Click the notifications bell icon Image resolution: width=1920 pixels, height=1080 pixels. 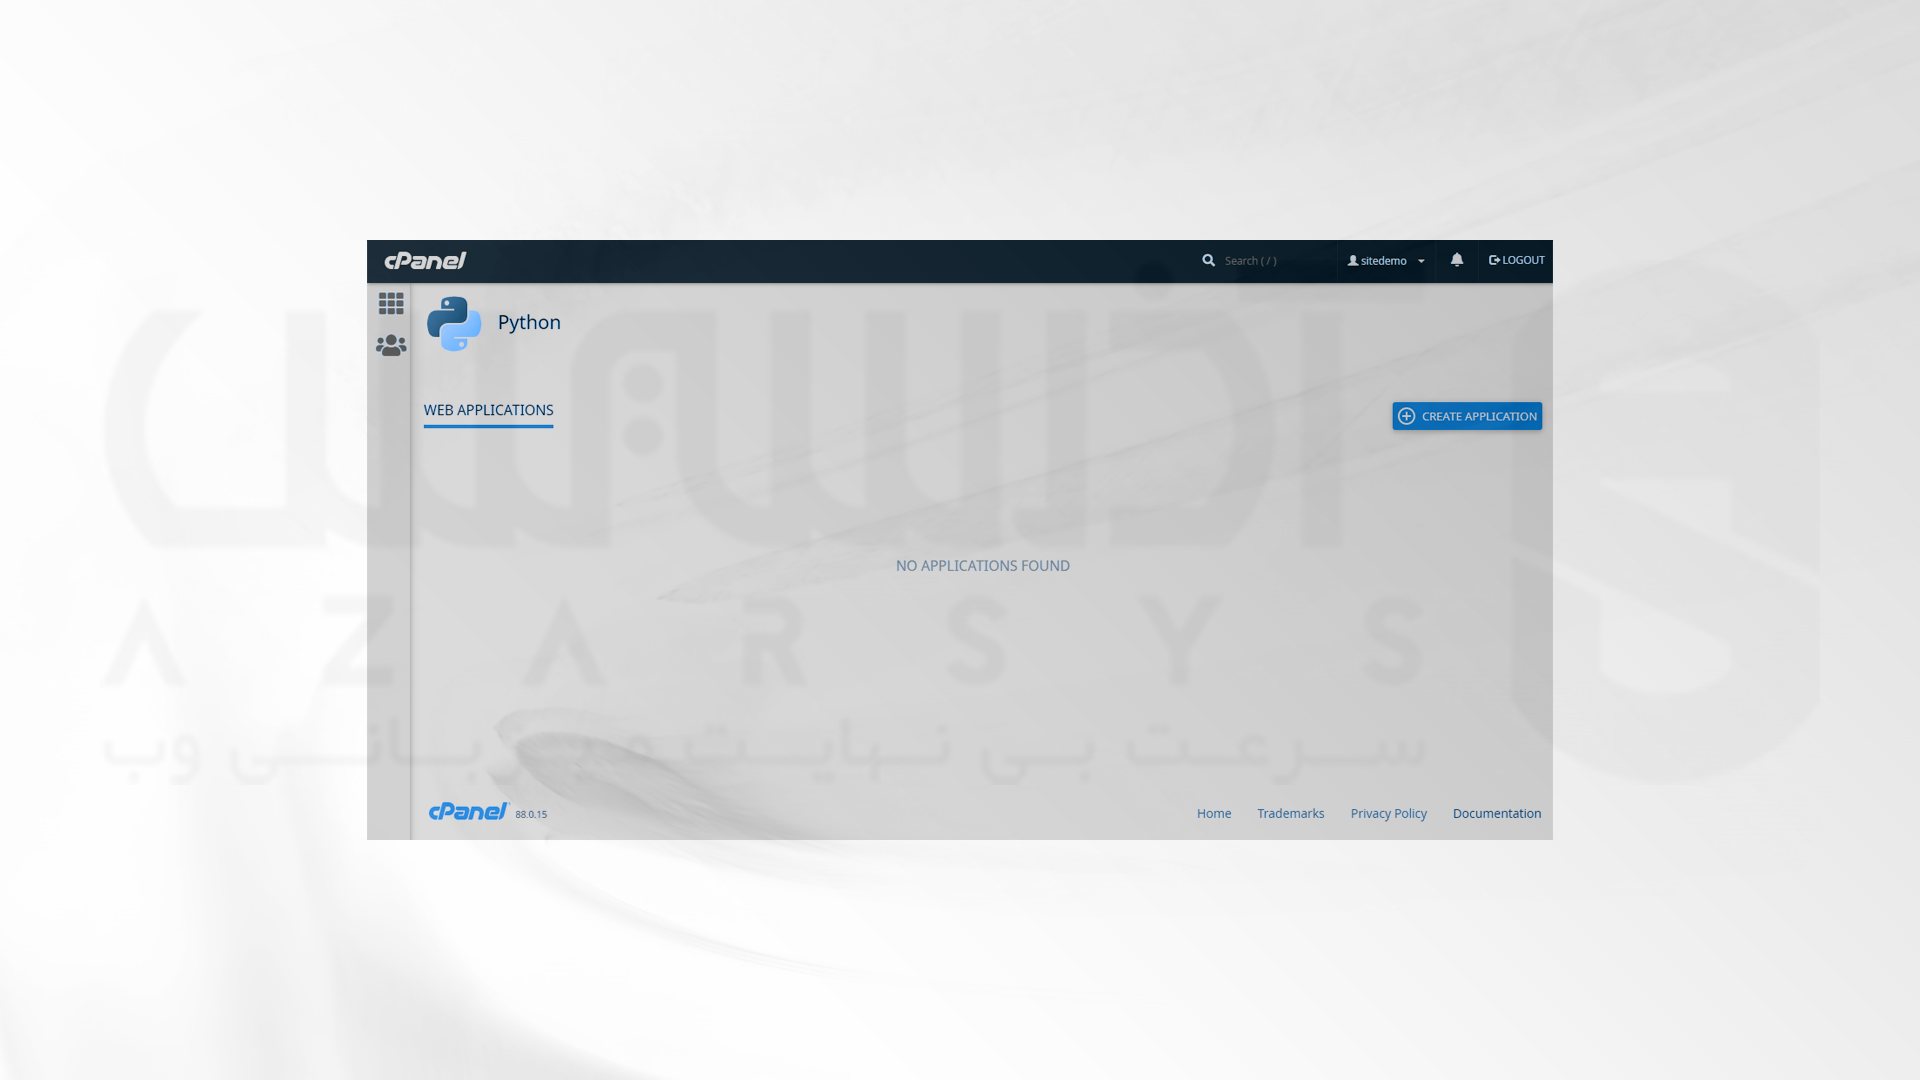[1456, 260]
